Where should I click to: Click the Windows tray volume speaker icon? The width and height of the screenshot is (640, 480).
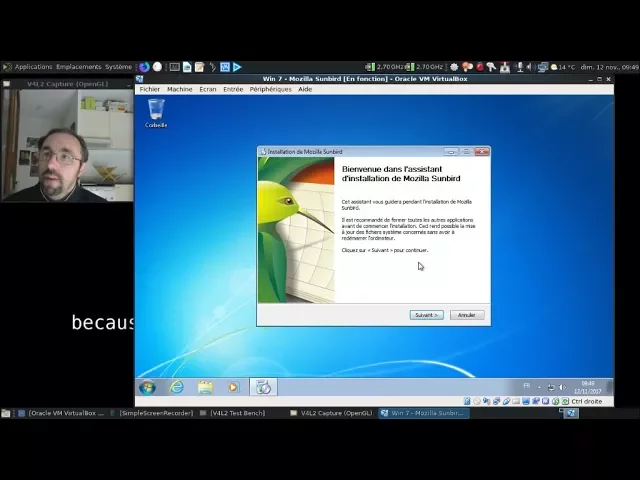click(x=562, y=387)
